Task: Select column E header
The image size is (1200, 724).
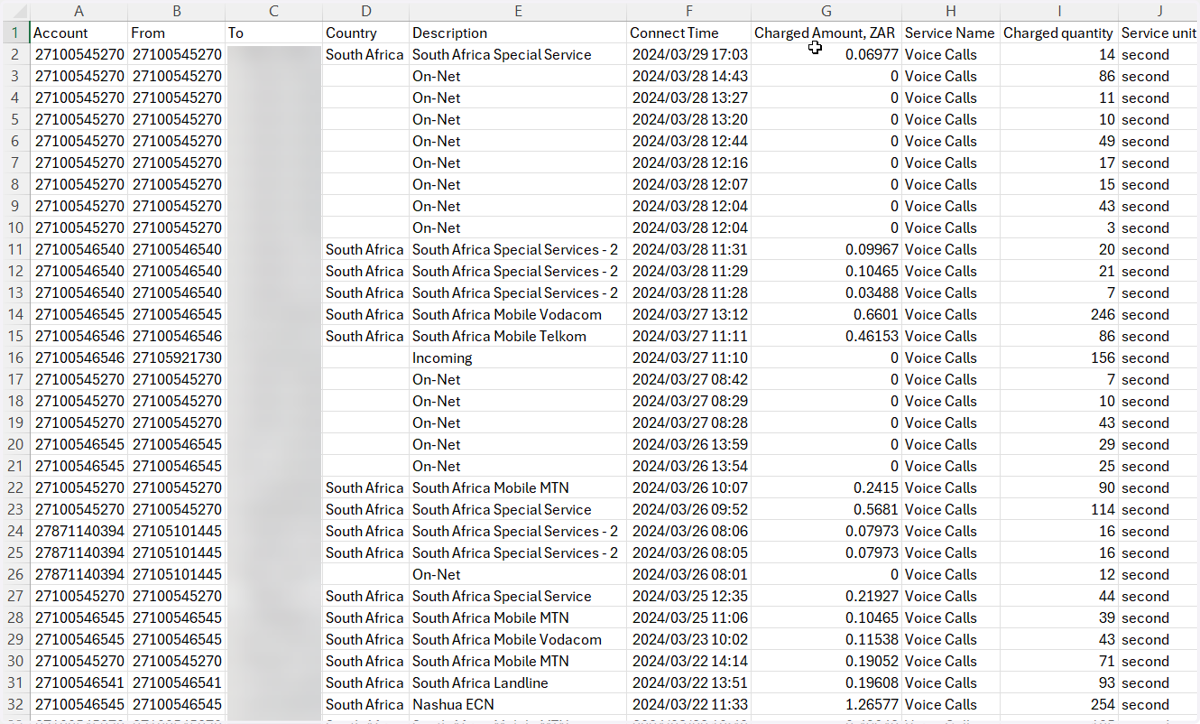Action: coord(517,10)
